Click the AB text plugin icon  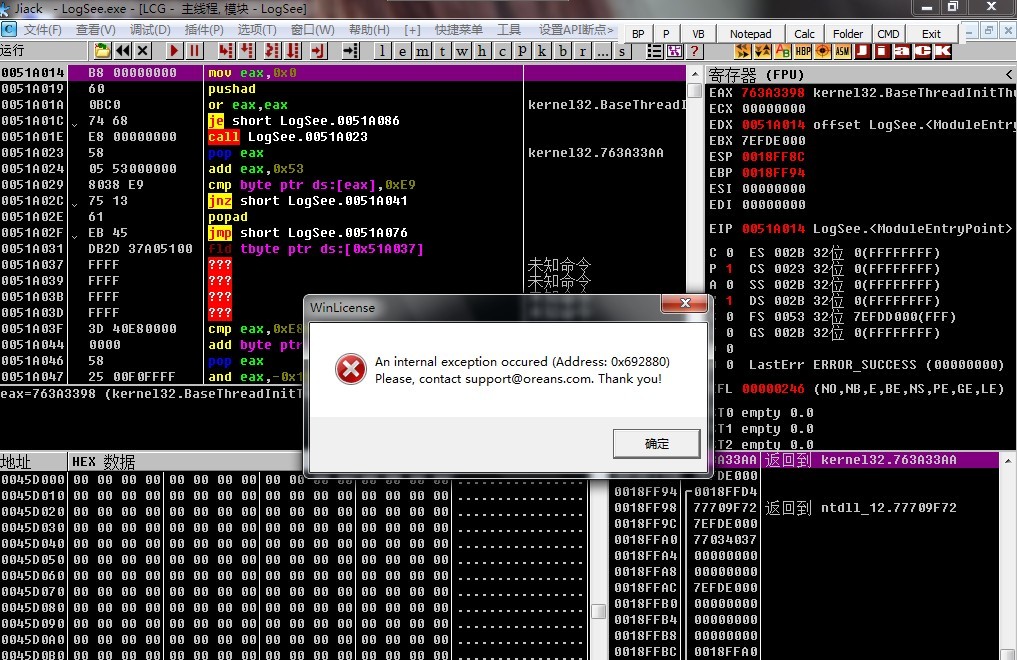click(x=783, y=51)
